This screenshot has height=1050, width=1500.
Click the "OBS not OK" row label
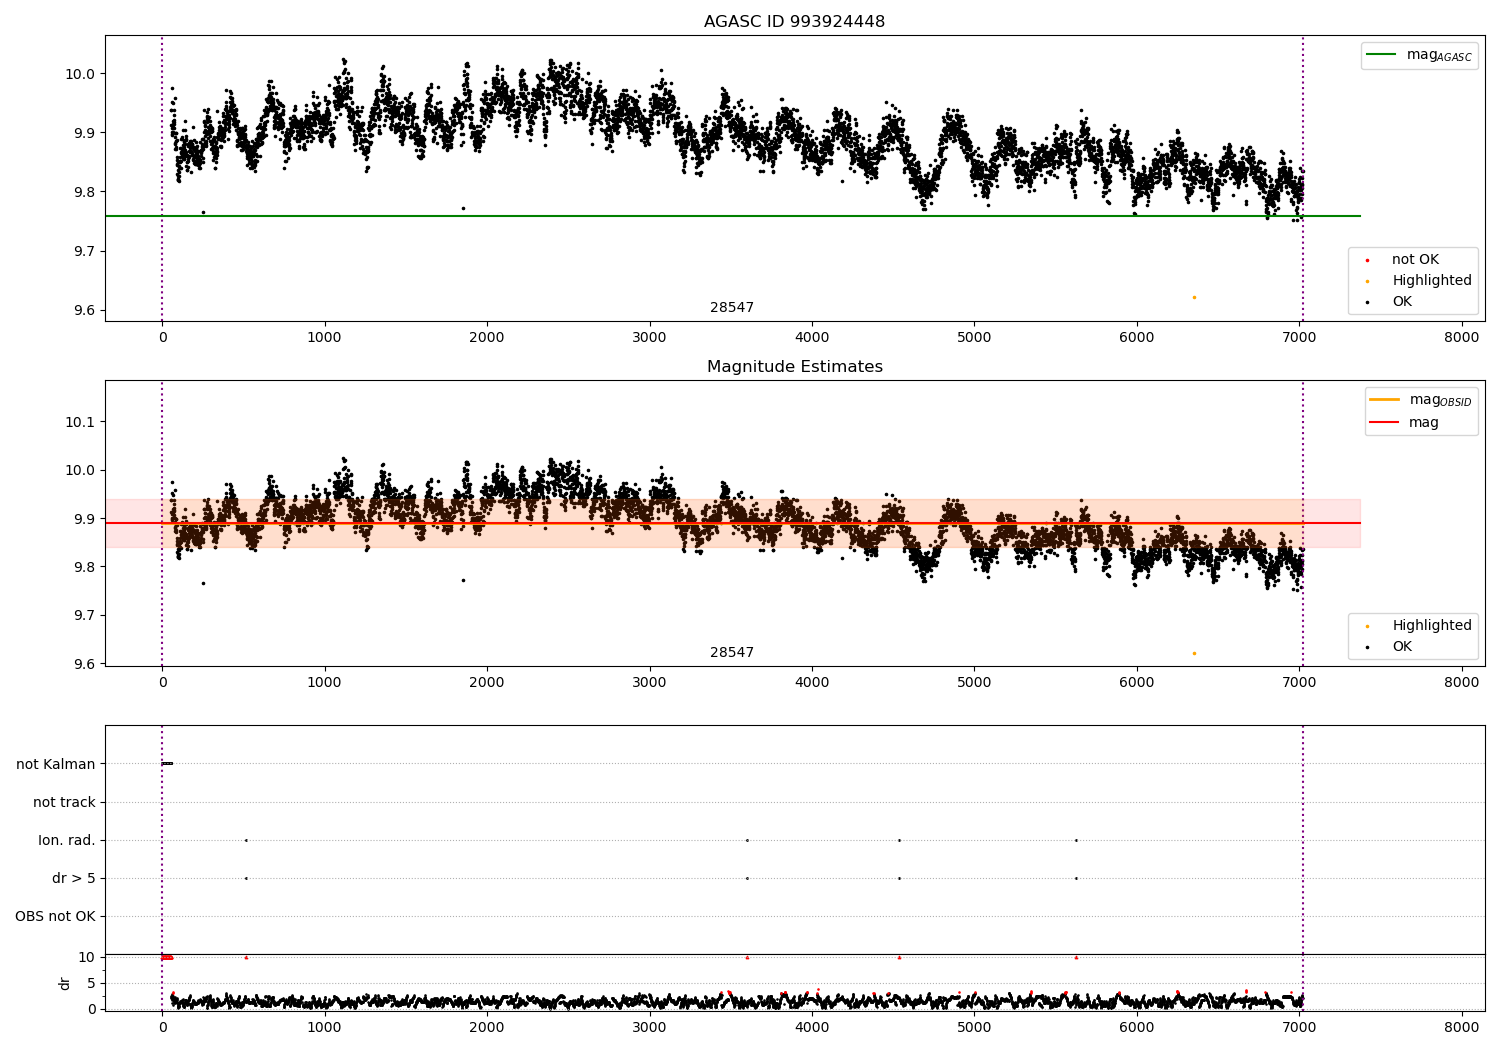tap(56, 916)
